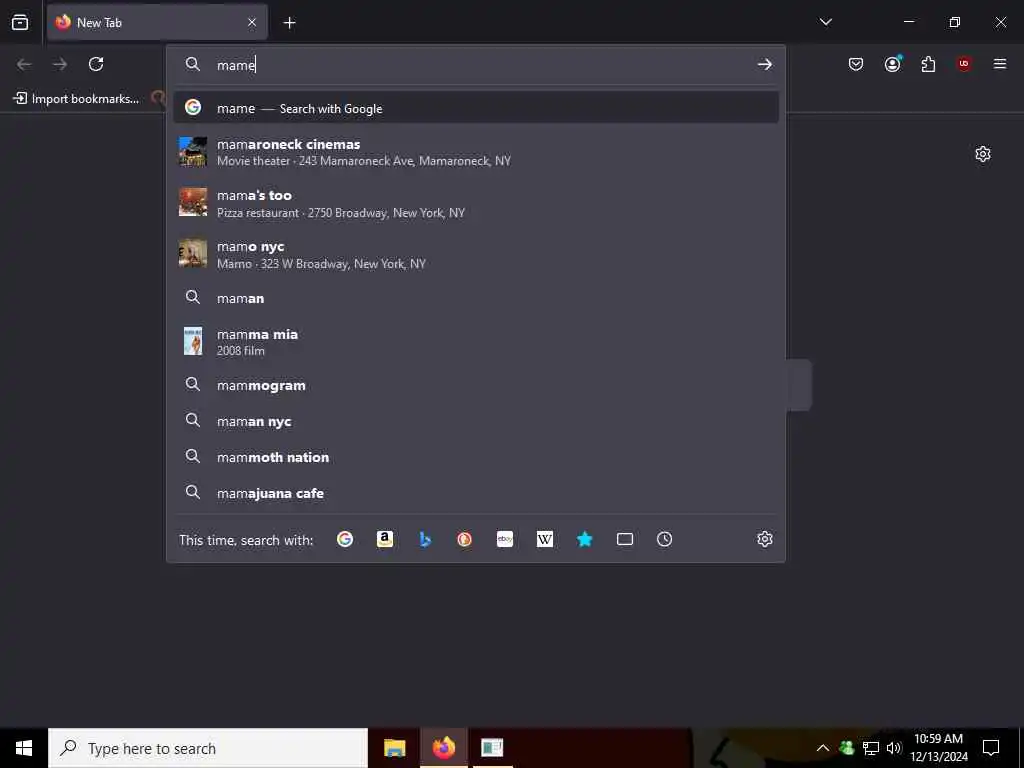1024x768 pixels.
Task: Open the Extensions panel
Action: 928,64
